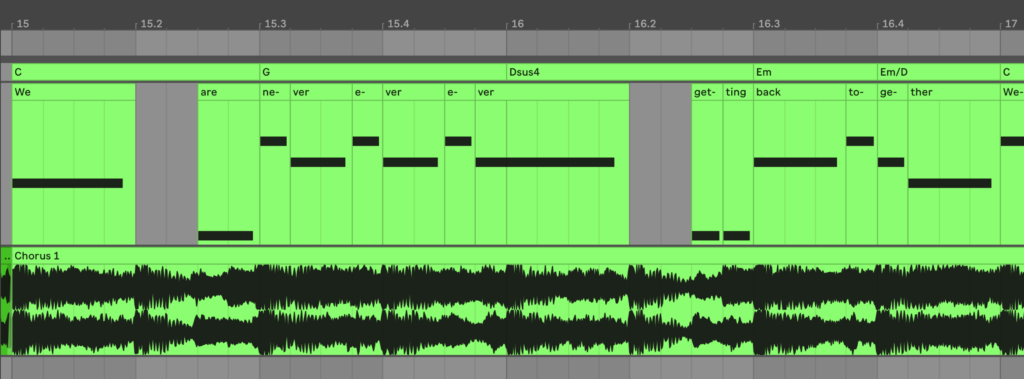Click the 16.2 beat ruler marker
The height and width of the screenshot is (379, 1024).
[x=645, y=24]
